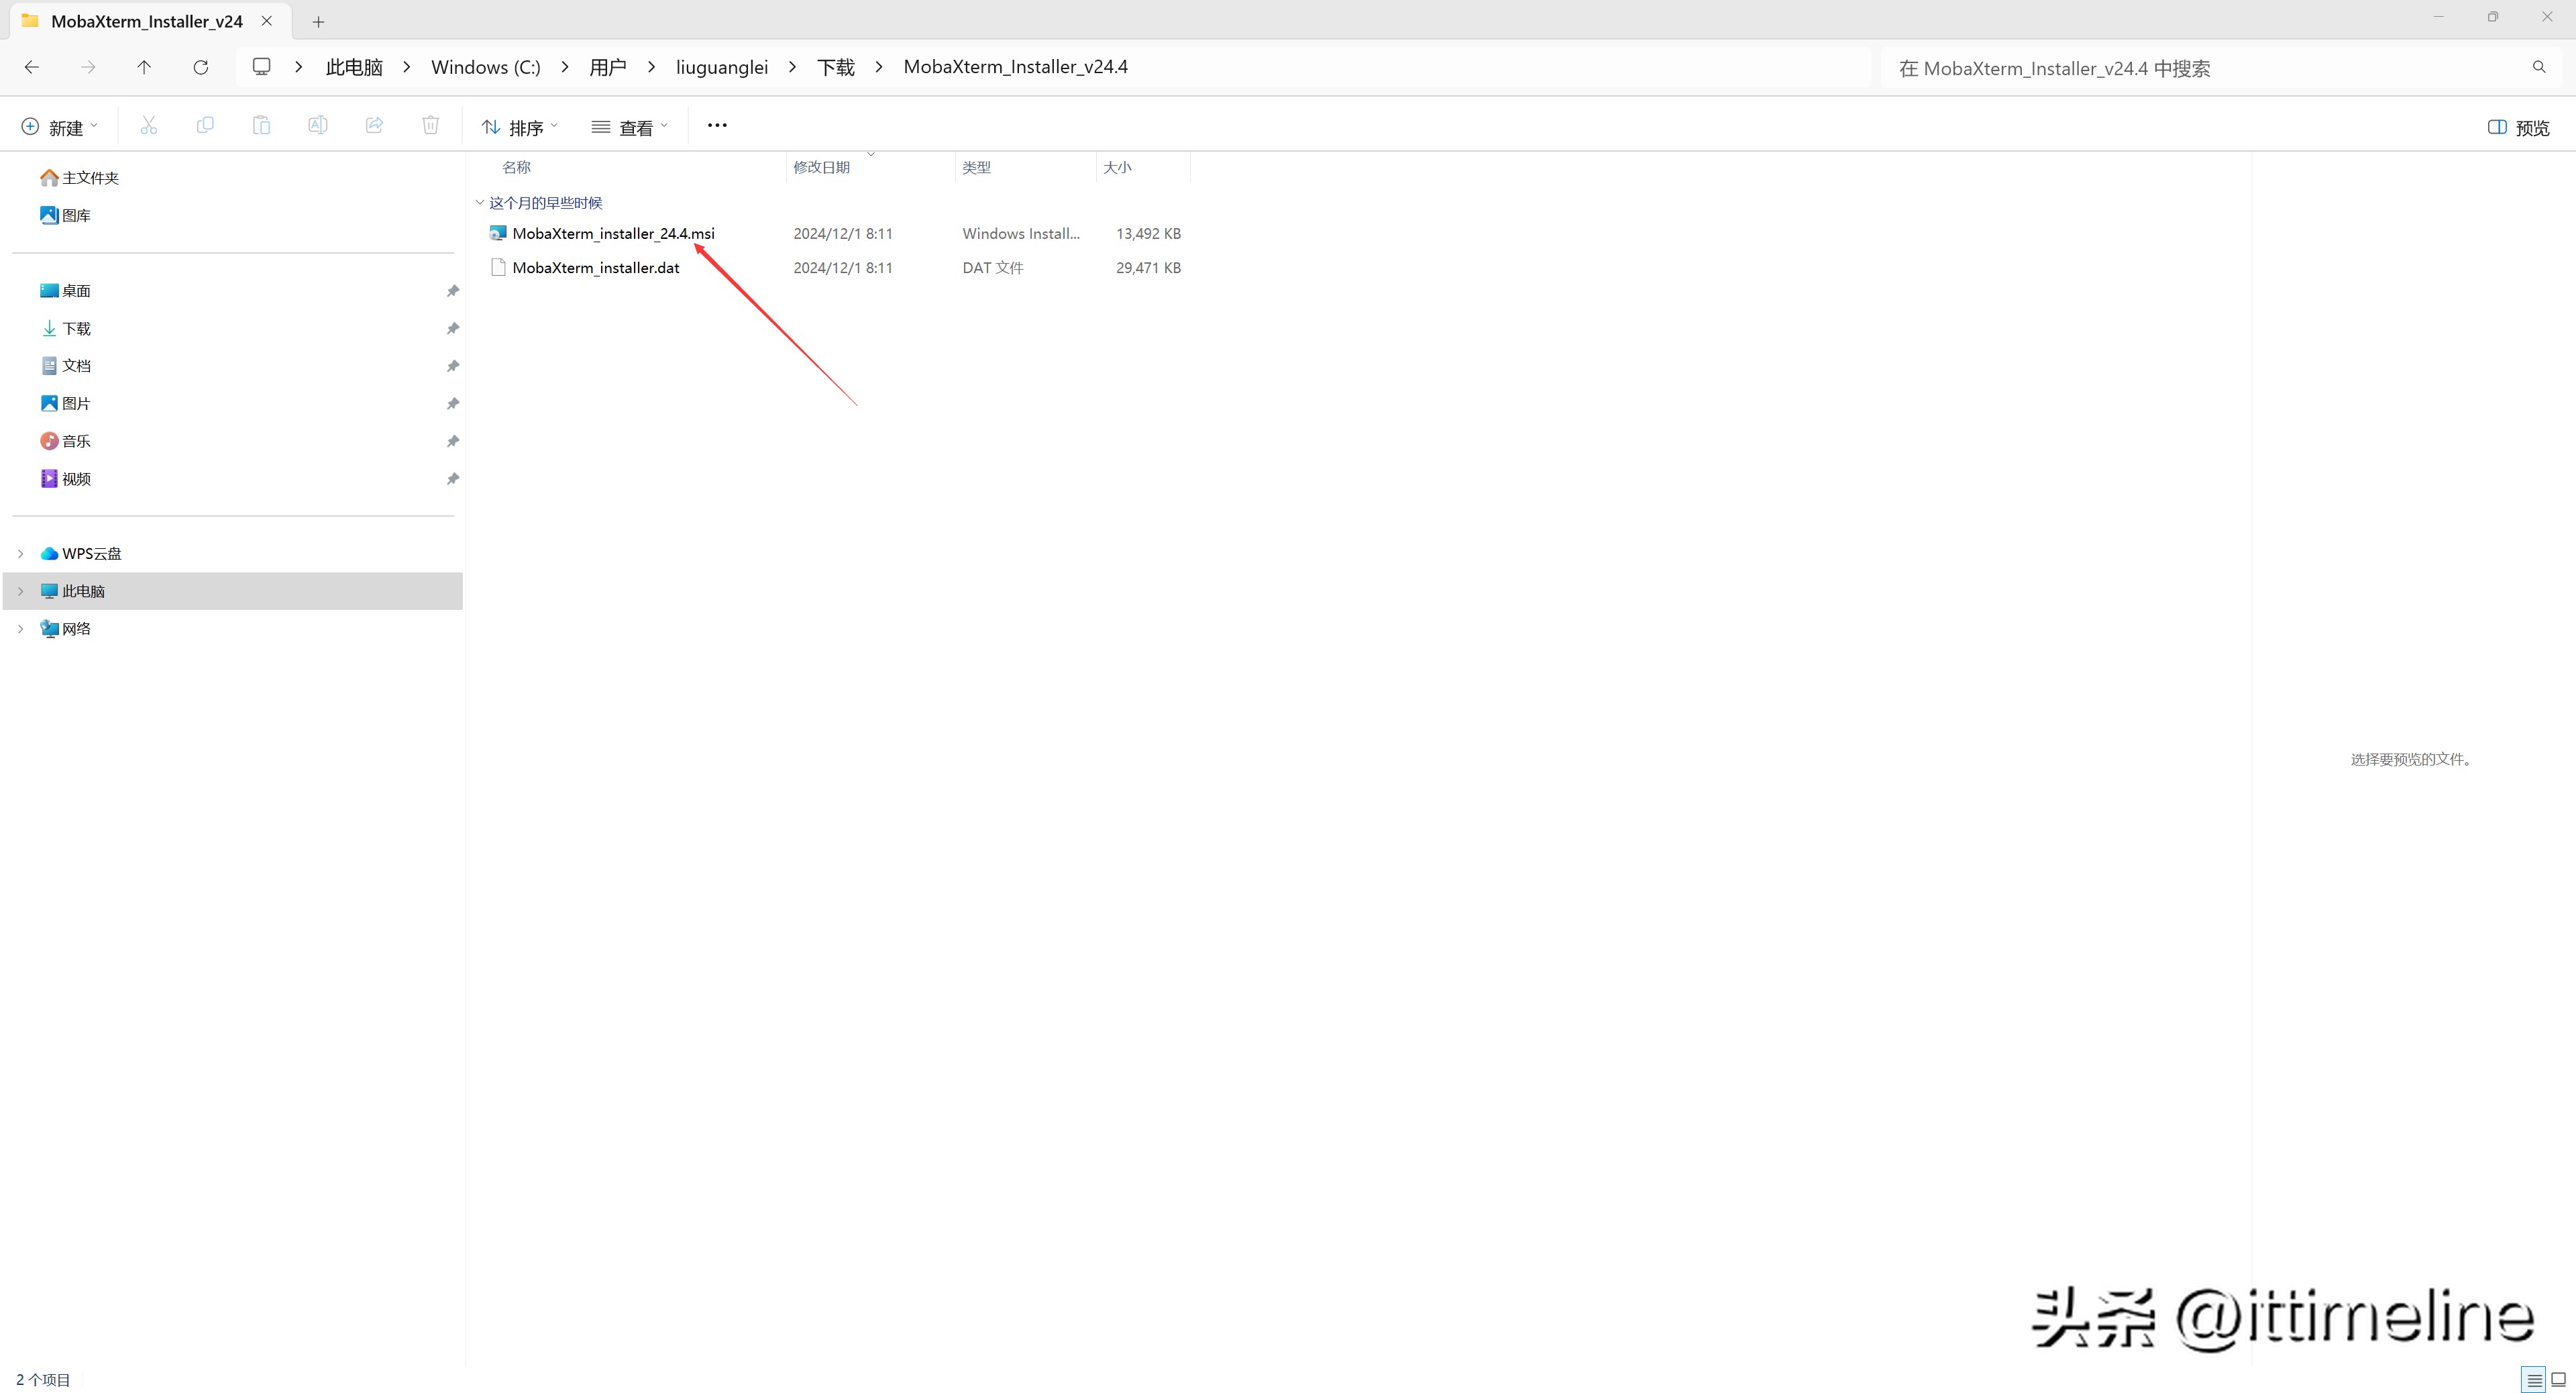Click the 新建 new button
The image size is (2576, 1393).
[x=59, y=127]
